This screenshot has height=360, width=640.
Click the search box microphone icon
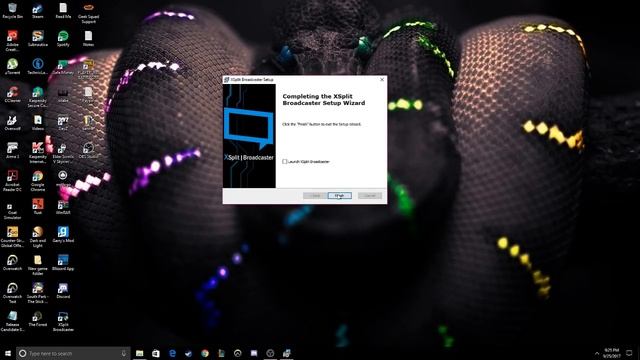click(x=124, y=353)
